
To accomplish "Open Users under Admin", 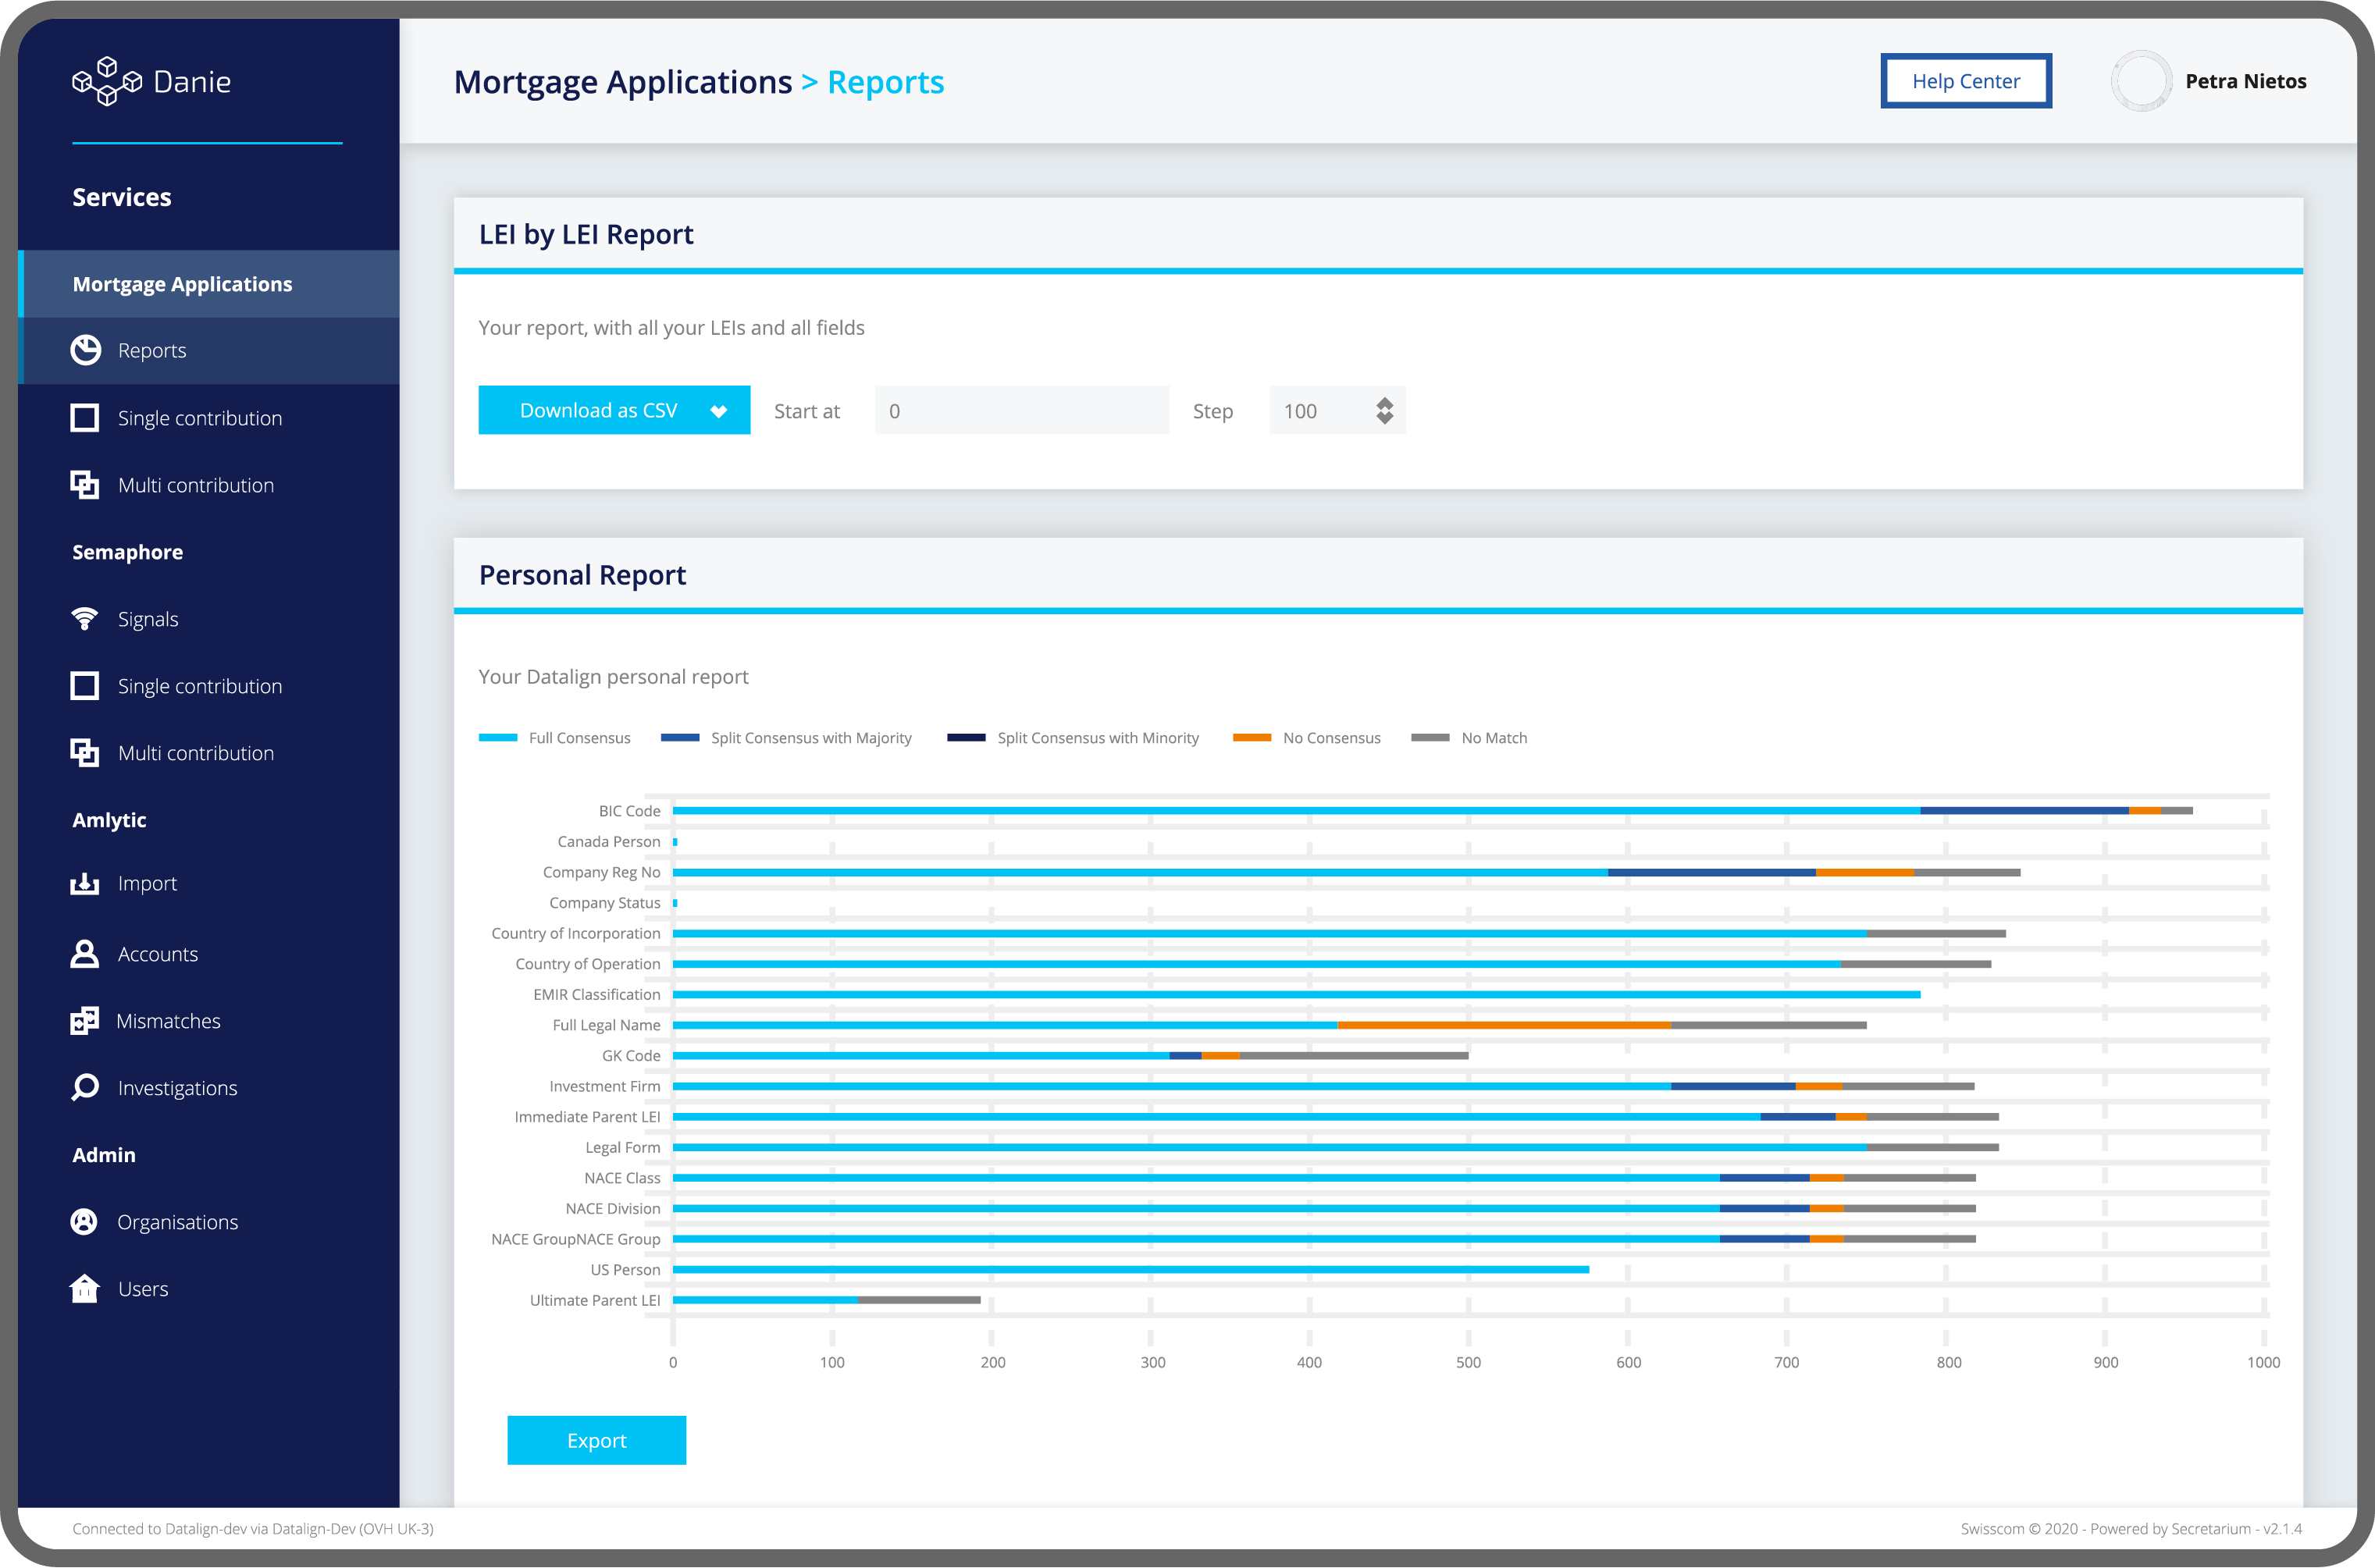I will (143, 1289).
